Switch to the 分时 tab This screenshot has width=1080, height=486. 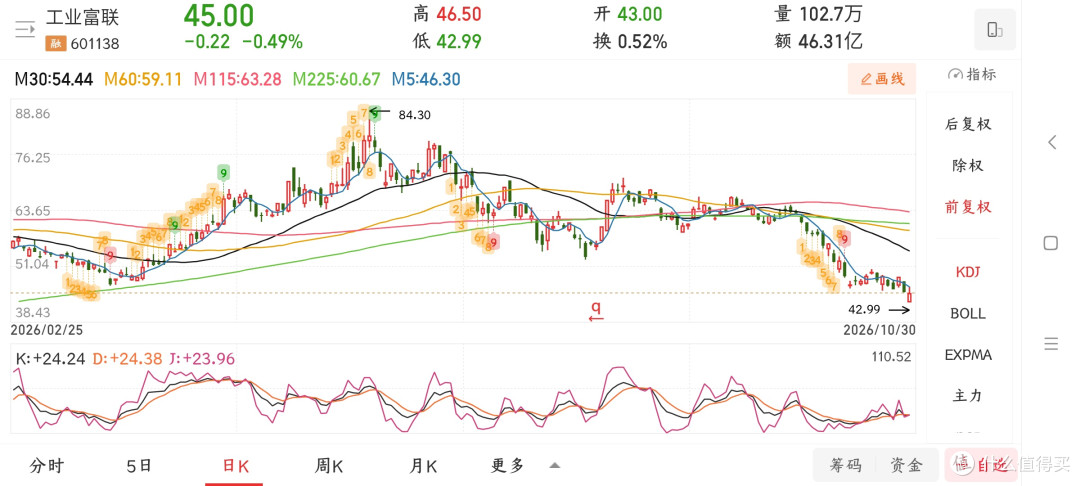pos(46,466)
